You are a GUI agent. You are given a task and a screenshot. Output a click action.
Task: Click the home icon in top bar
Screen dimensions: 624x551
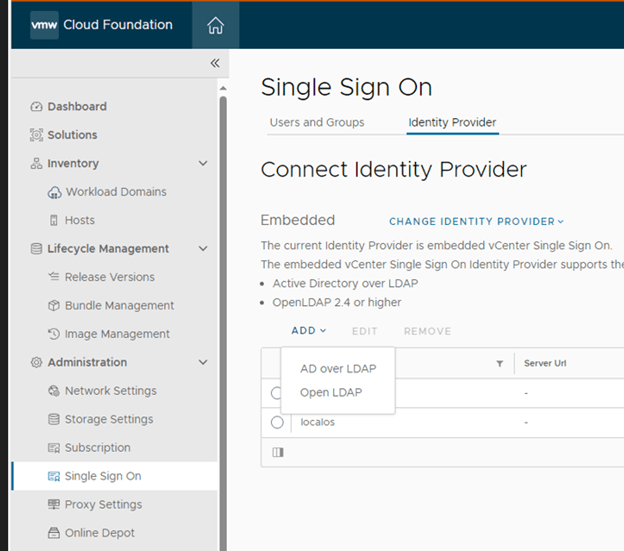tap(215, 26)
